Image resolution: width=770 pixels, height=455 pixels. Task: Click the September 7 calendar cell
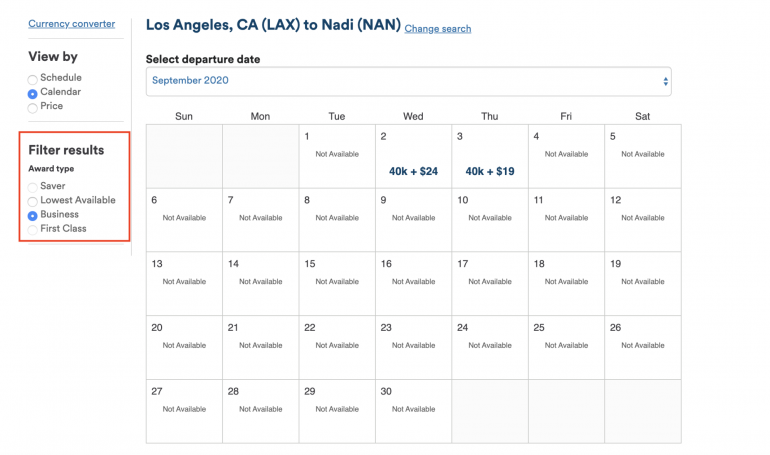click(260, 219)
